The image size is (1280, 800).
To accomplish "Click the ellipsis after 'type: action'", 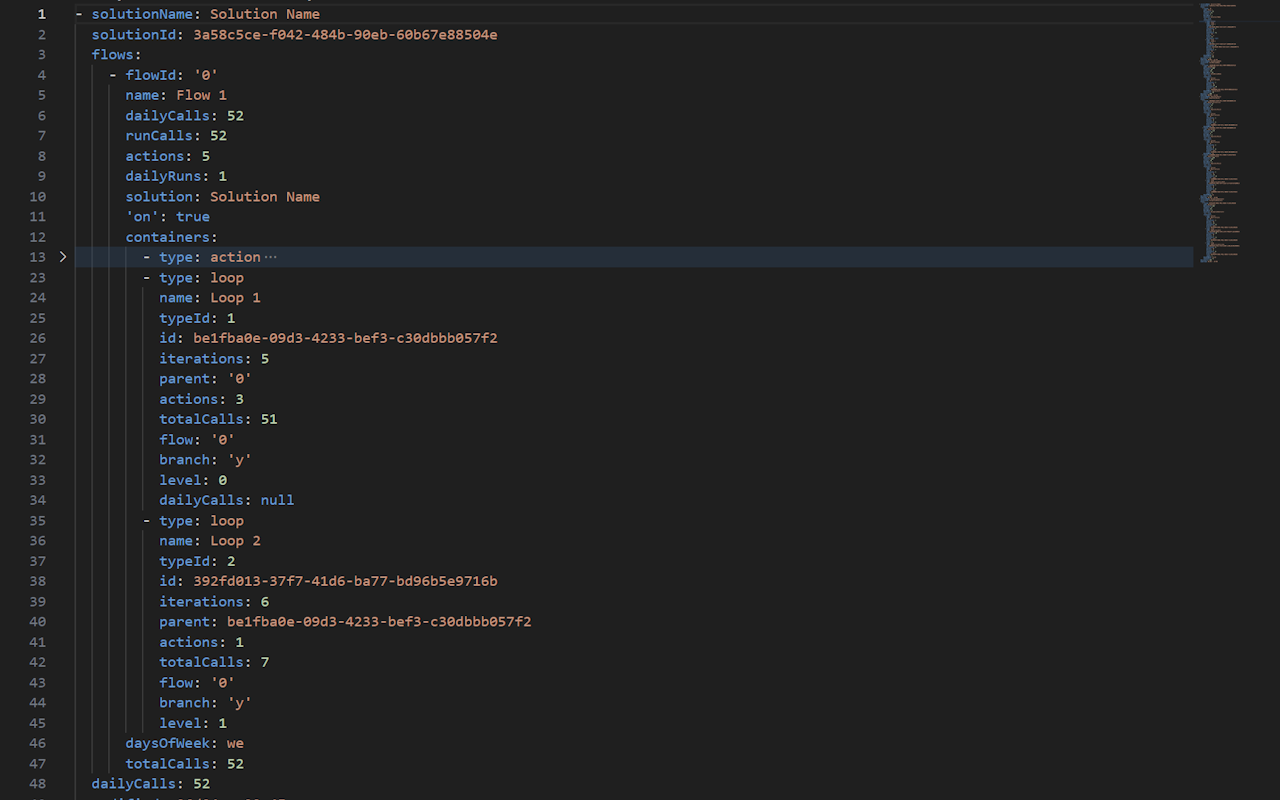I will 270,257.
